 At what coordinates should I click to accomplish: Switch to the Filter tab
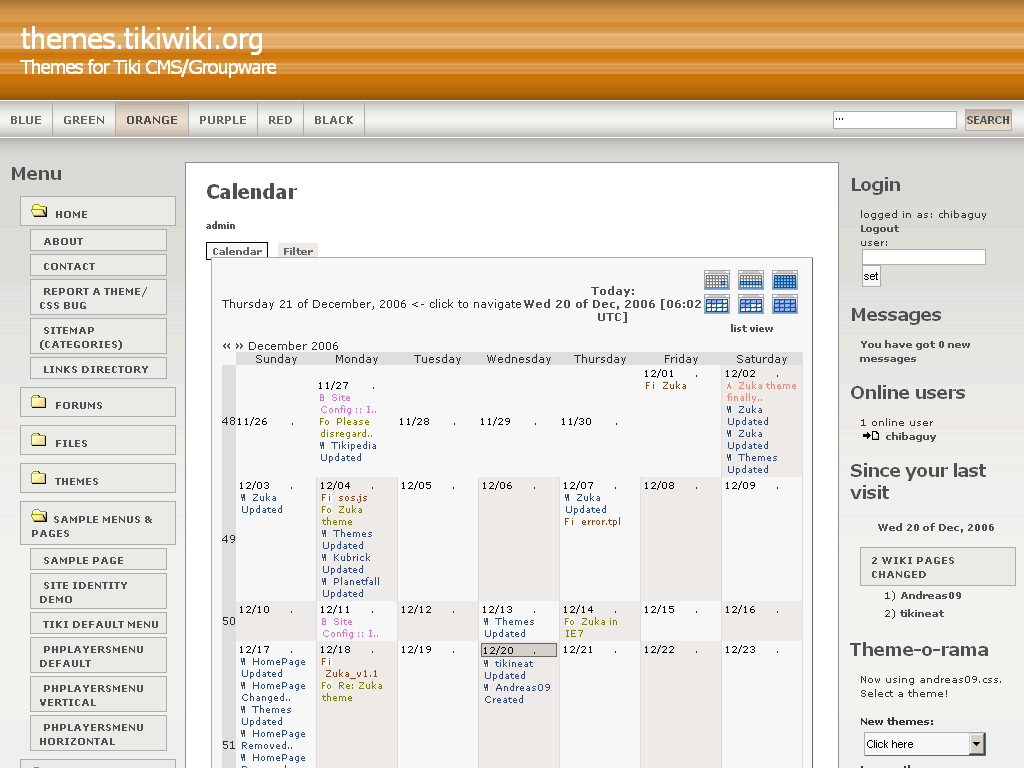(x=298, y=251)
